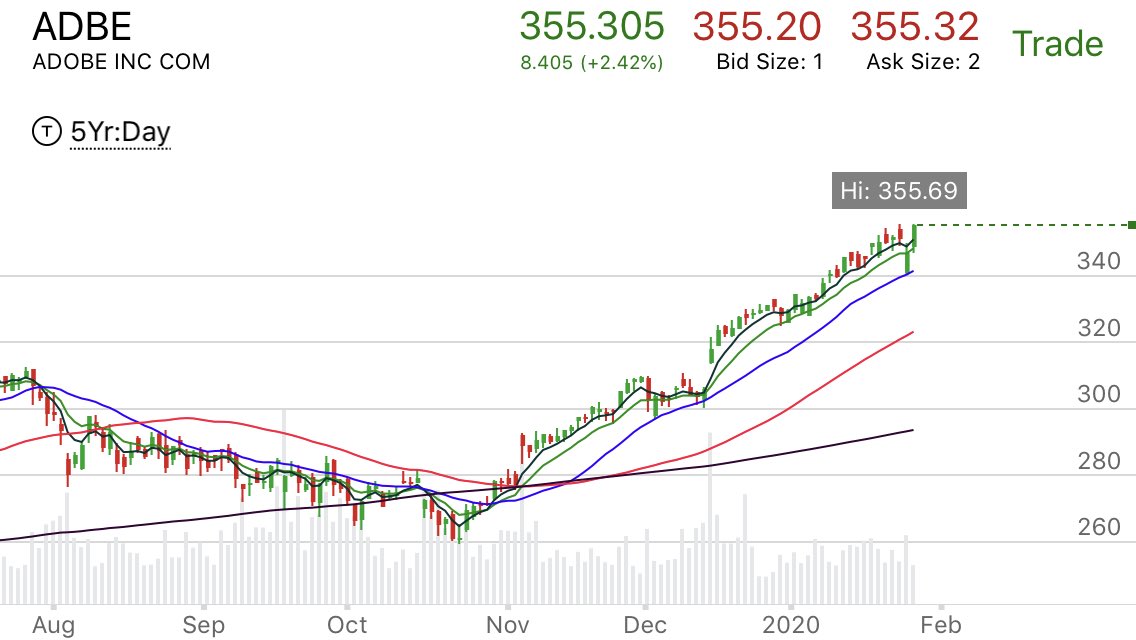
Task: Click the Dec date axis label
Action: click(645, 625)
